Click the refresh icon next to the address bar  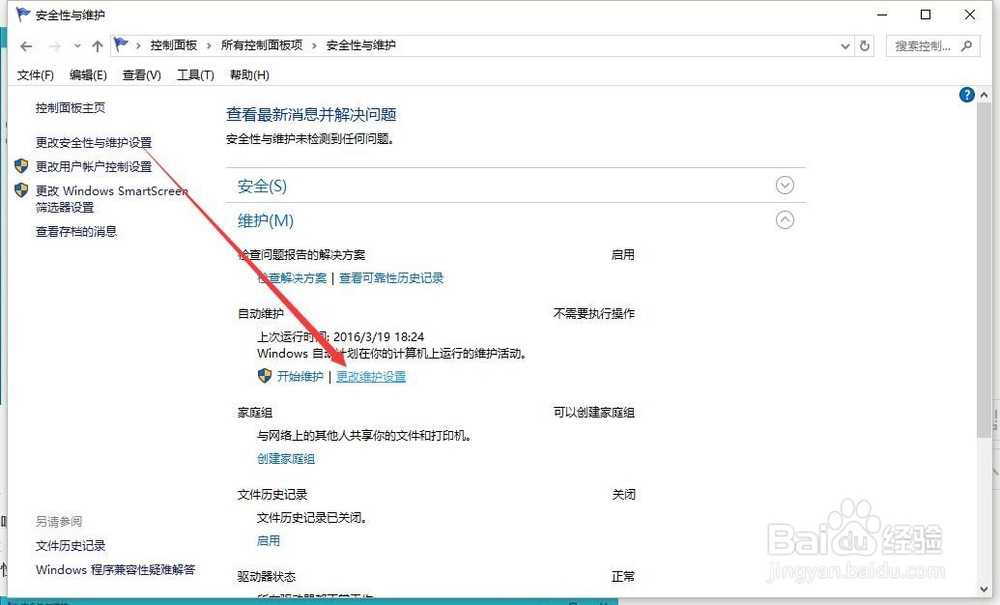pos(864,45)
